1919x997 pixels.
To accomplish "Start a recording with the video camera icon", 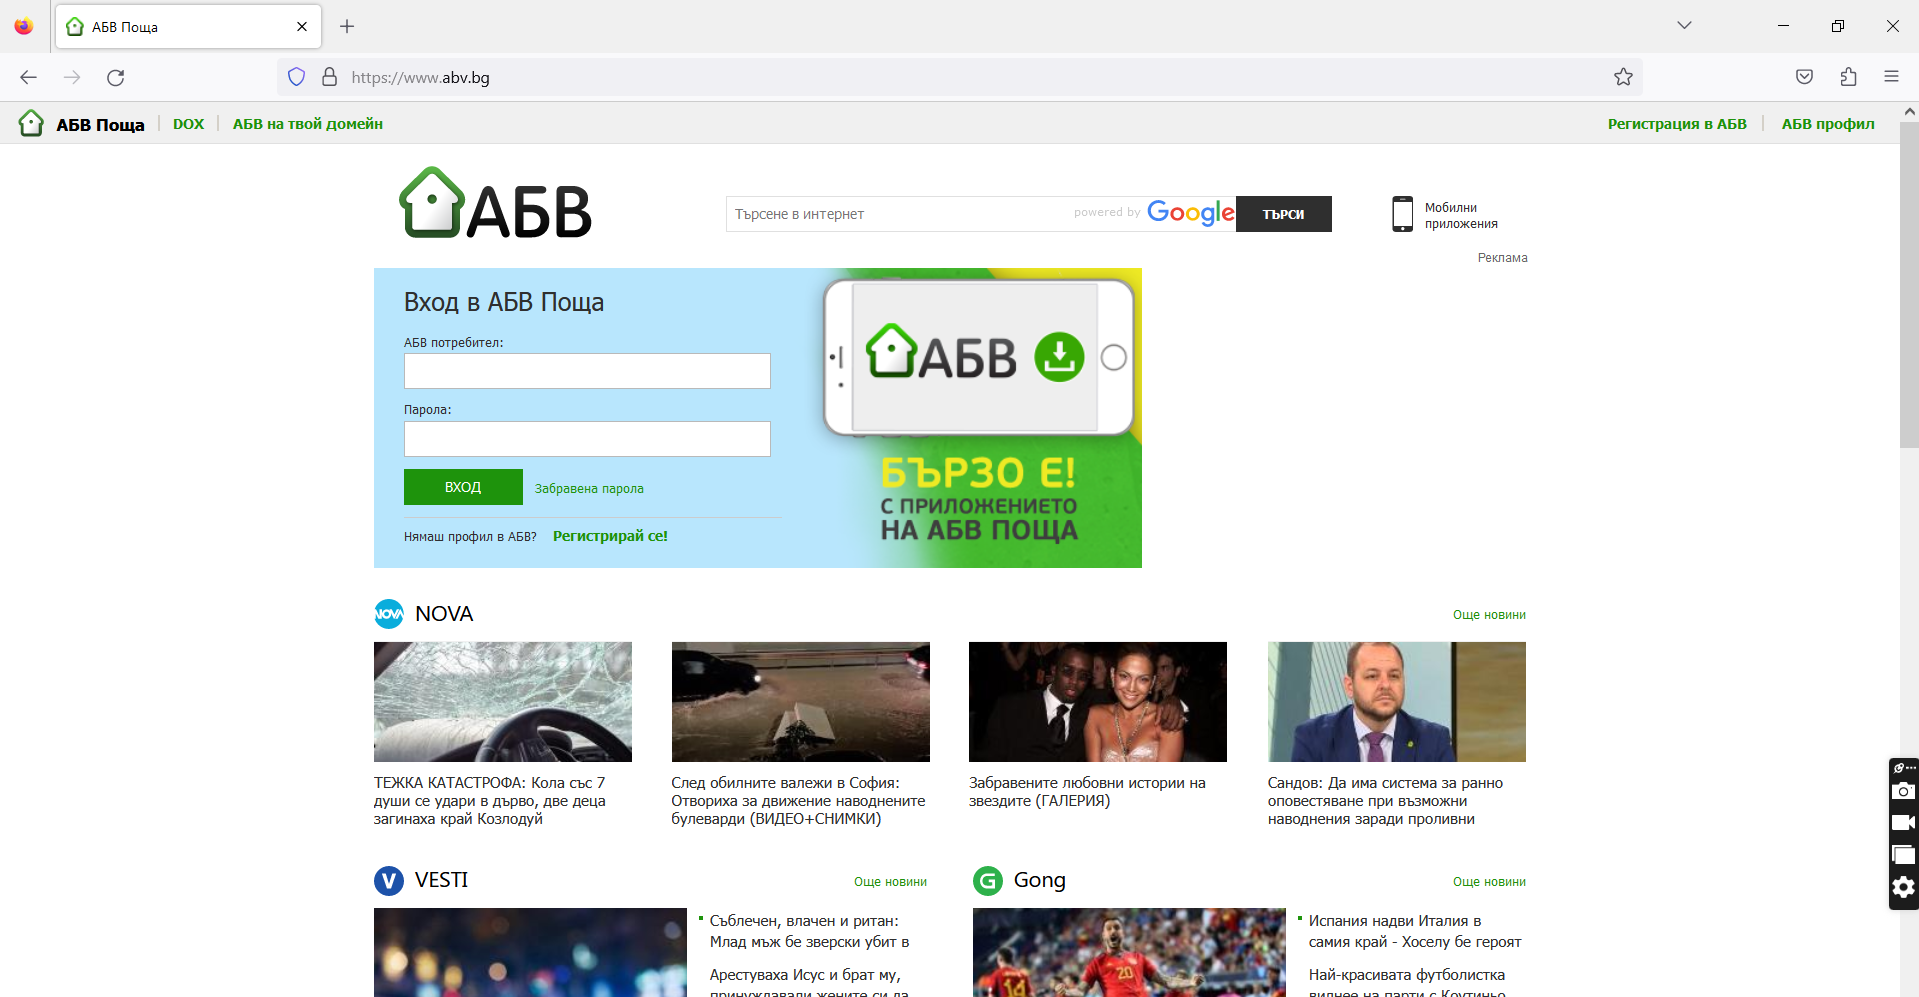I will point(1903,822).
